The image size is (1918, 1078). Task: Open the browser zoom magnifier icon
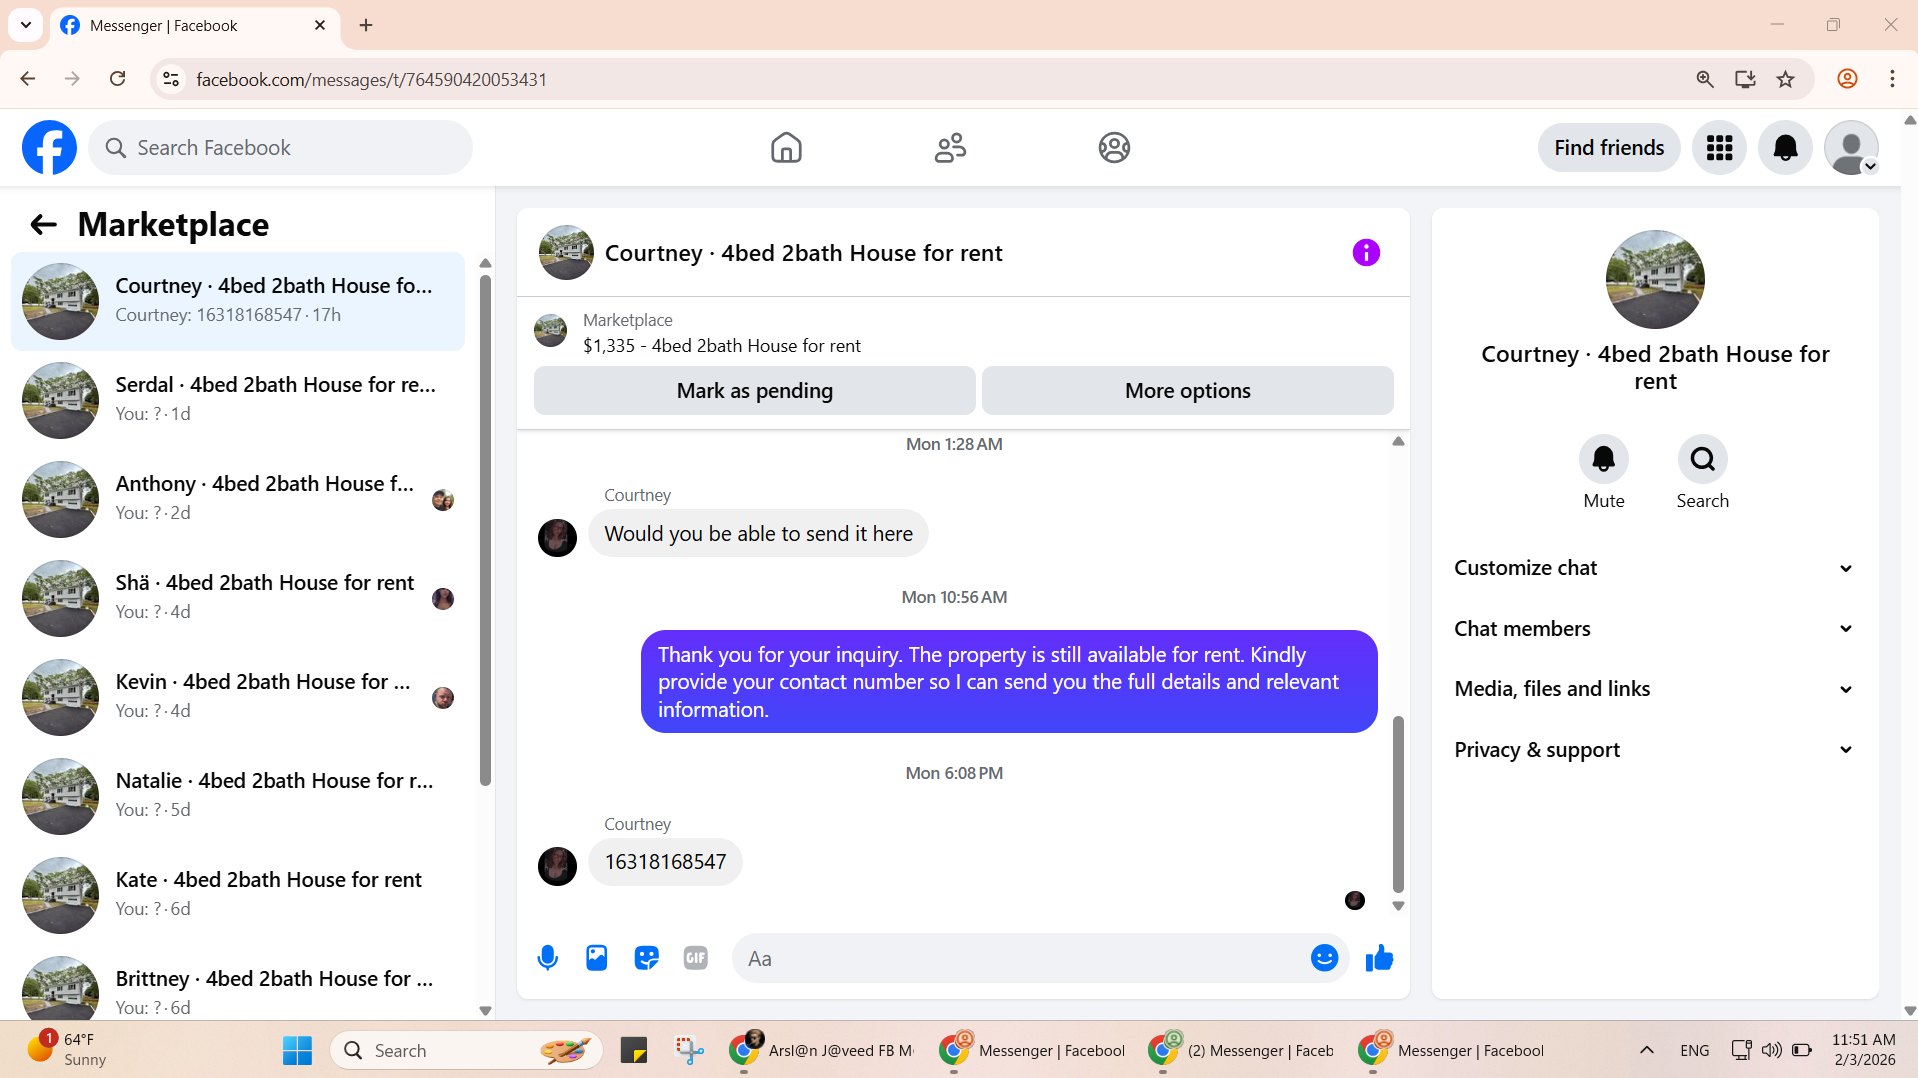(x=1705, y=79)
